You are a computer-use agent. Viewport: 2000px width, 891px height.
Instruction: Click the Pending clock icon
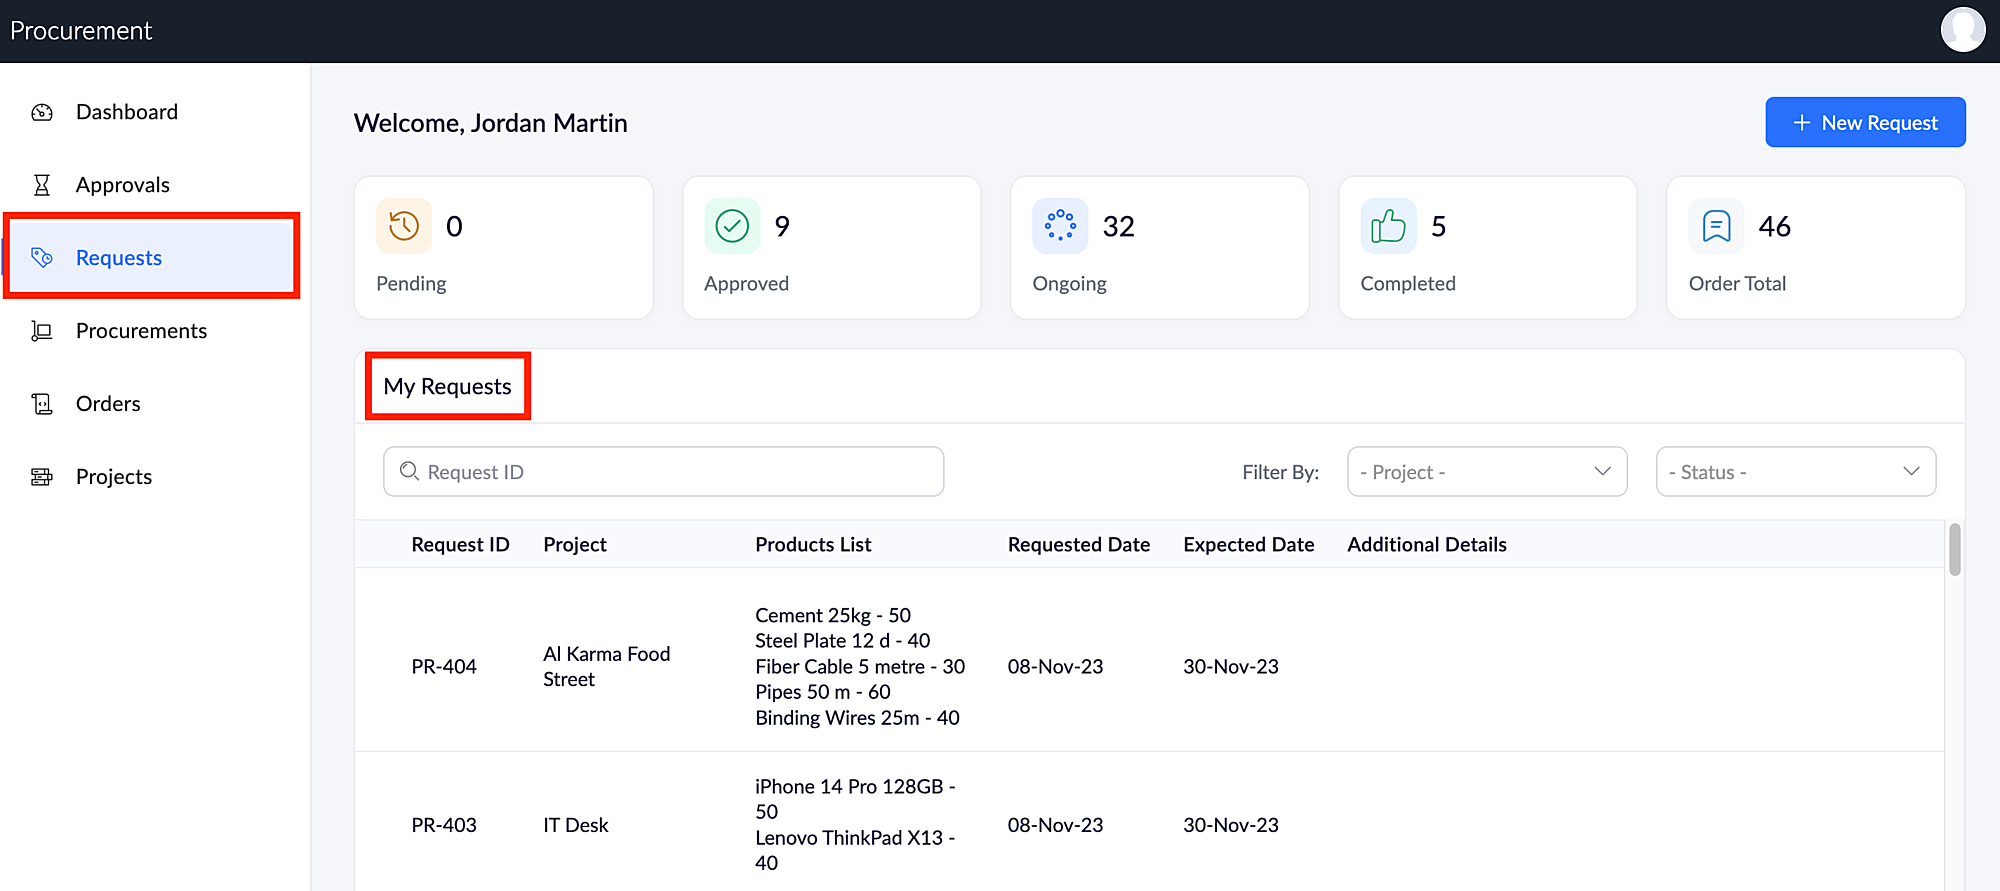pos(404,226)
